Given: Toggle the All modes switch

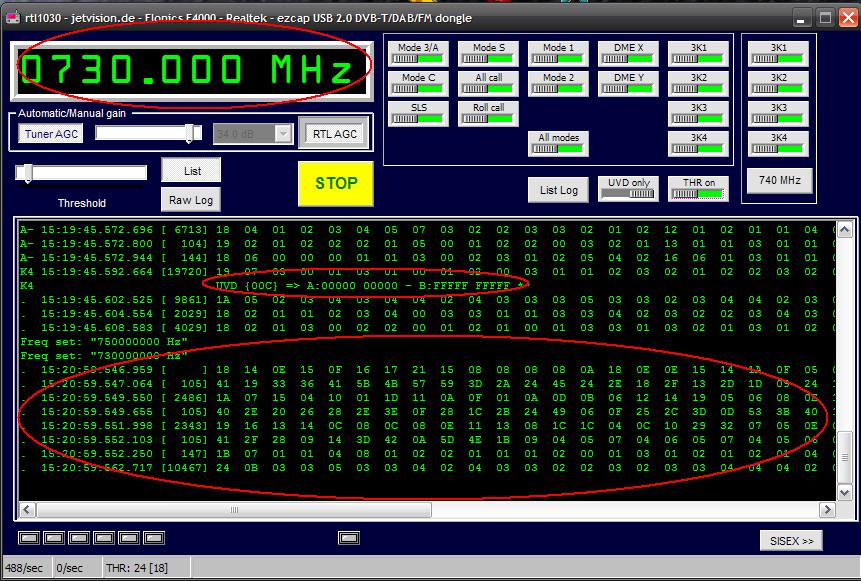Looking at the screenshot, I should click(558, 144).
